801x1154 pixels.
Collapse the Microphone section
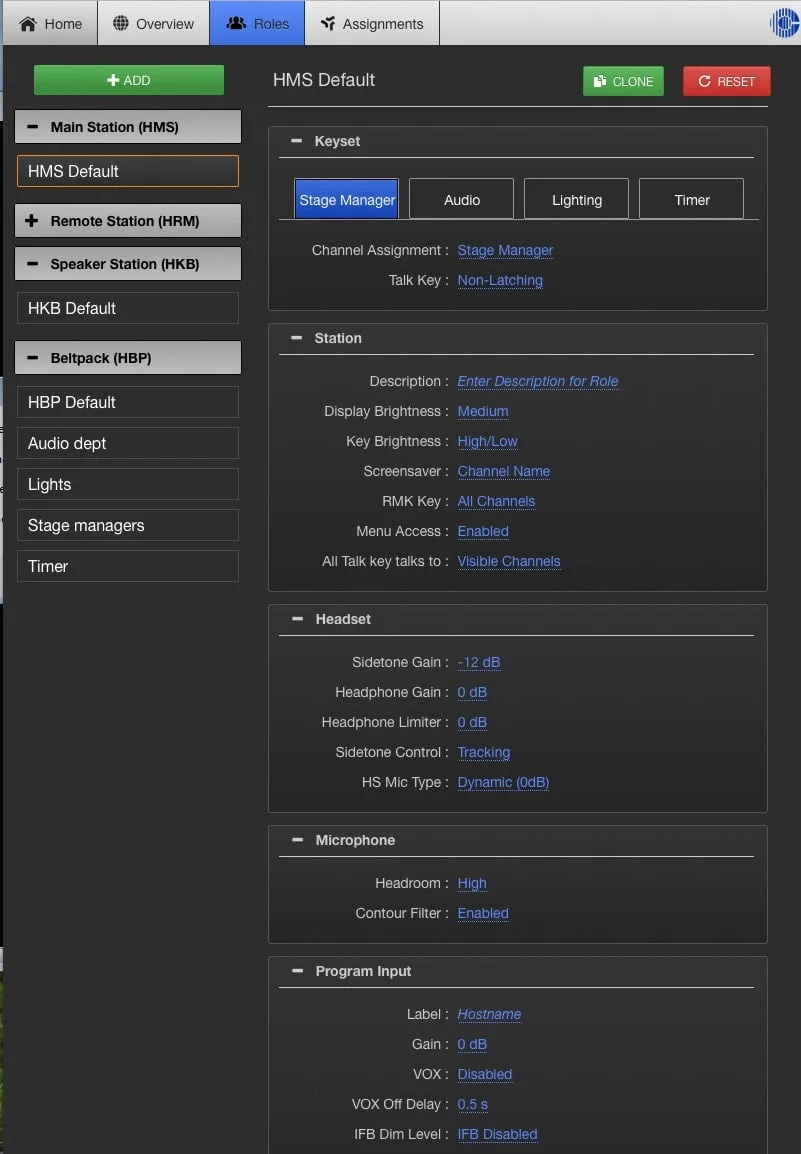(x=297, y=840)
